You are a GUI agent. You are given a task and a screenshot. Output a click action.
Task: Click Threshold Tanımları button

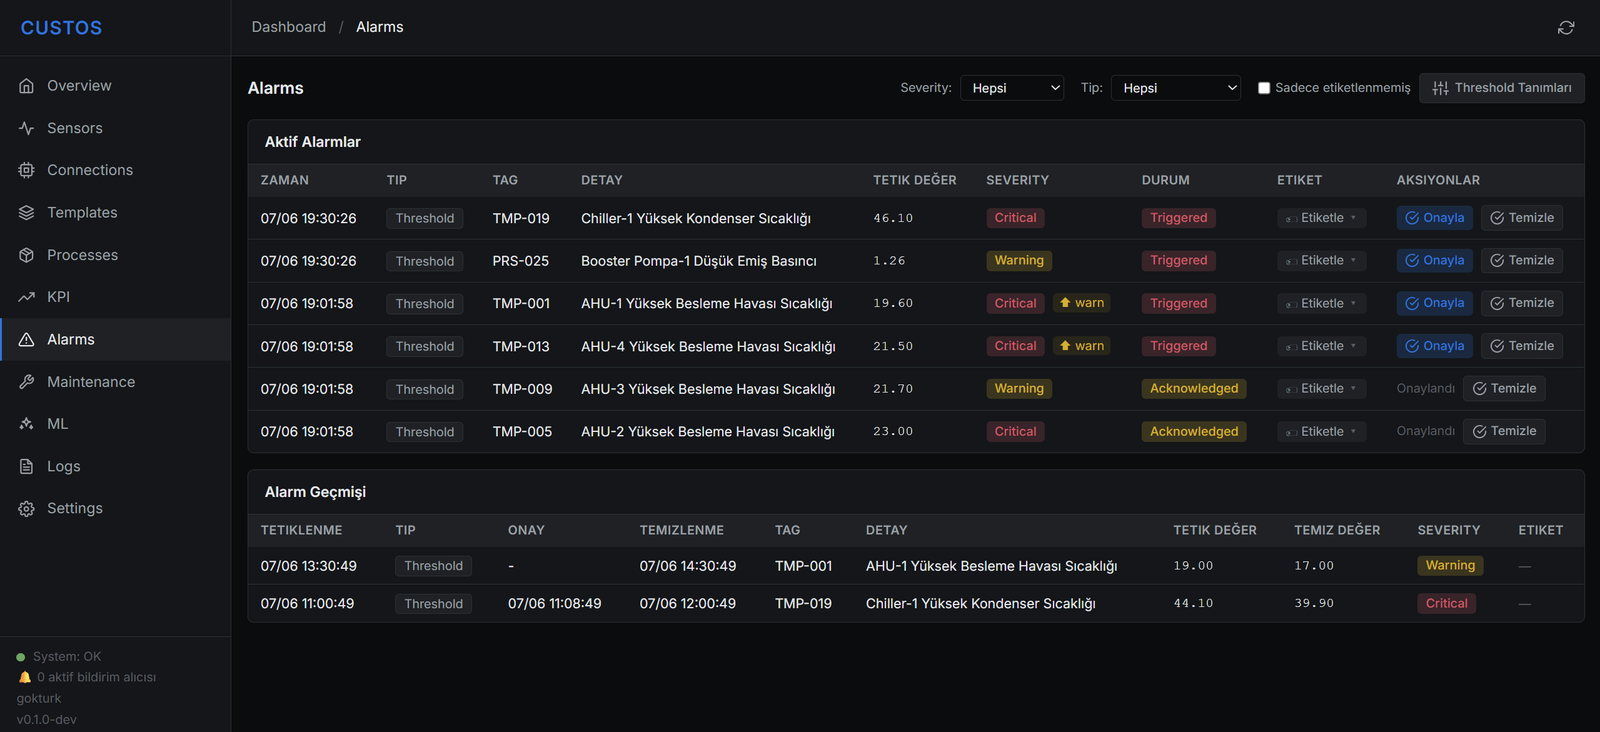(x=1502, y=88)
